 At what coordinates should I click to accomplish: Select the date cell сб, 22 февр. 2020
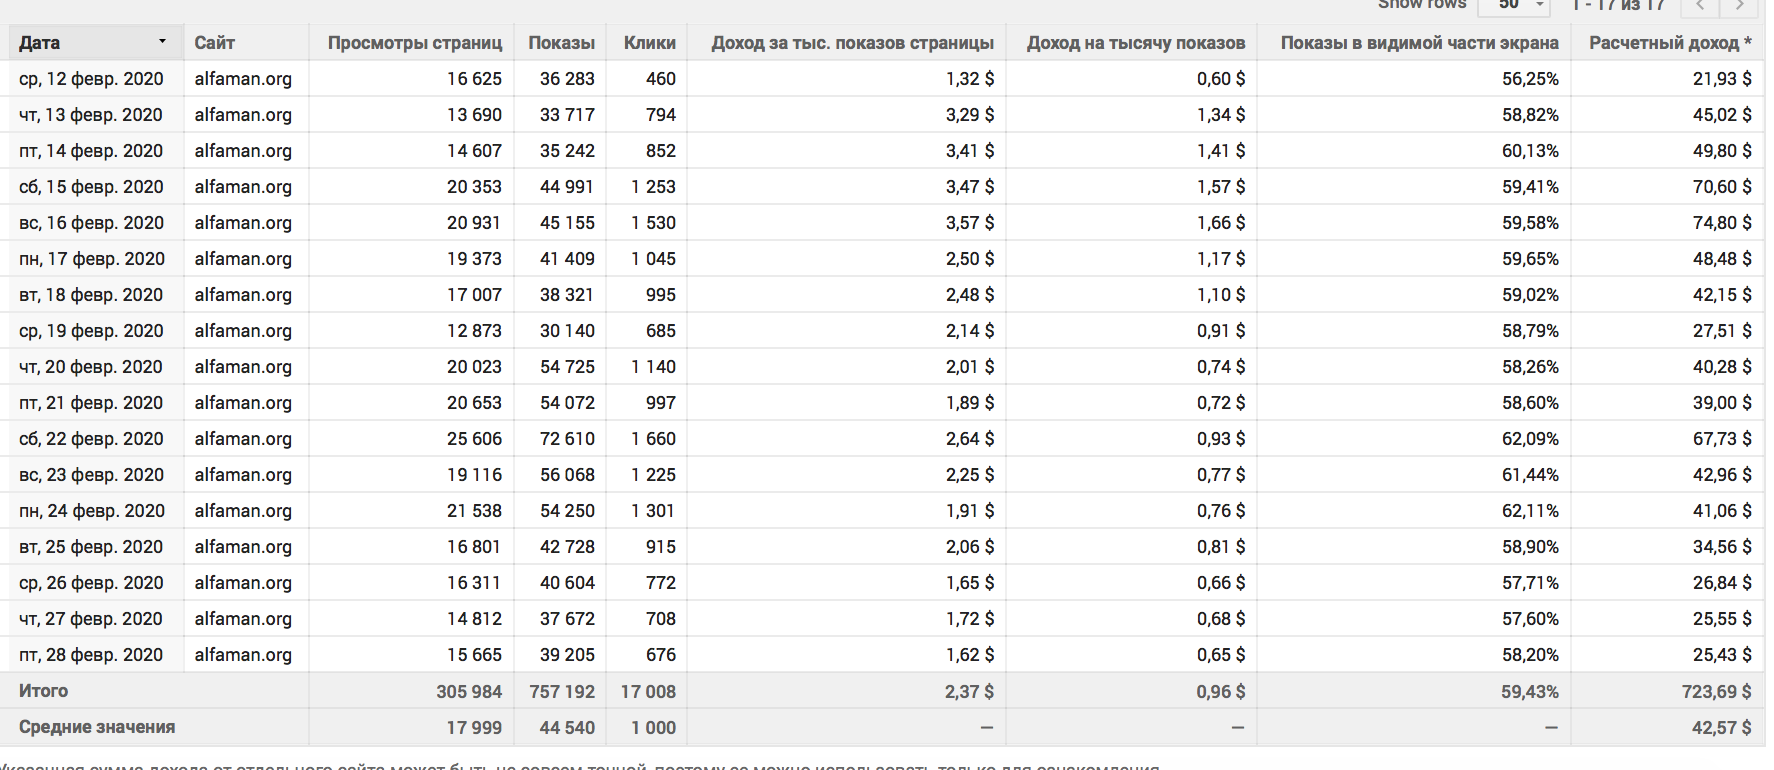[91, 439]
